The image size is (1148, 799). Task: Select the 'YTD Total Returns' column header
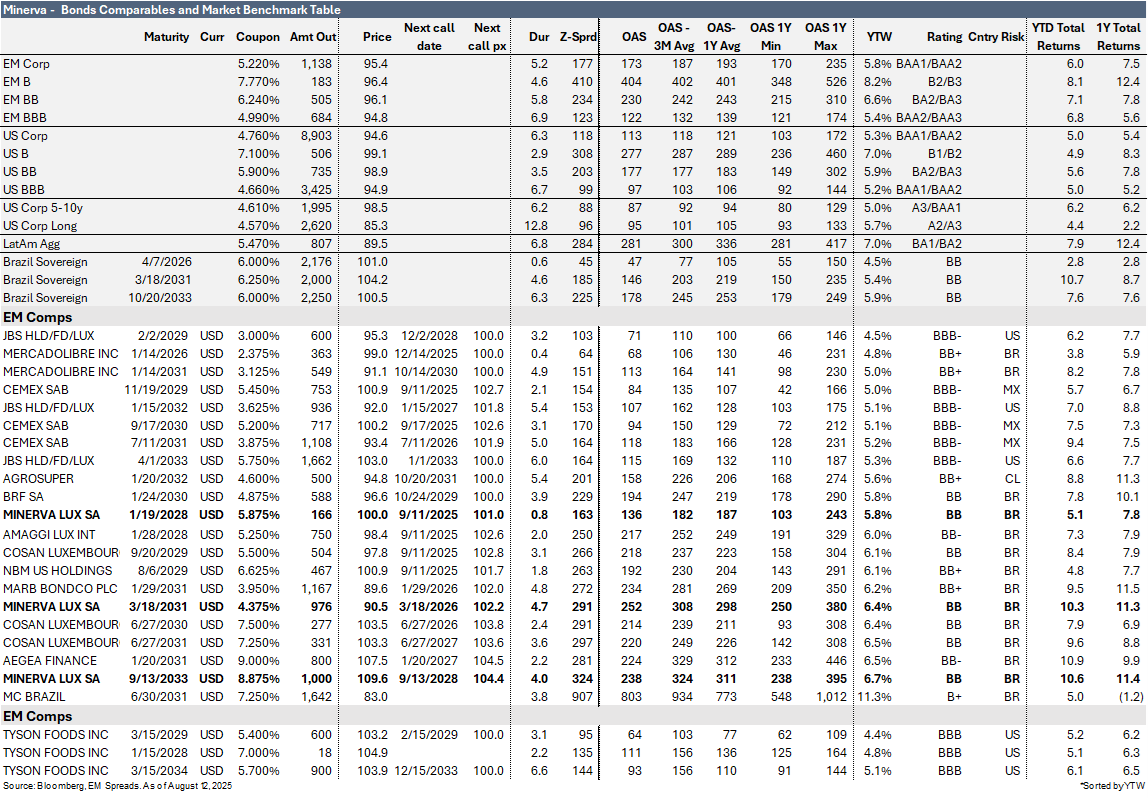click(x=1058, y=37)
